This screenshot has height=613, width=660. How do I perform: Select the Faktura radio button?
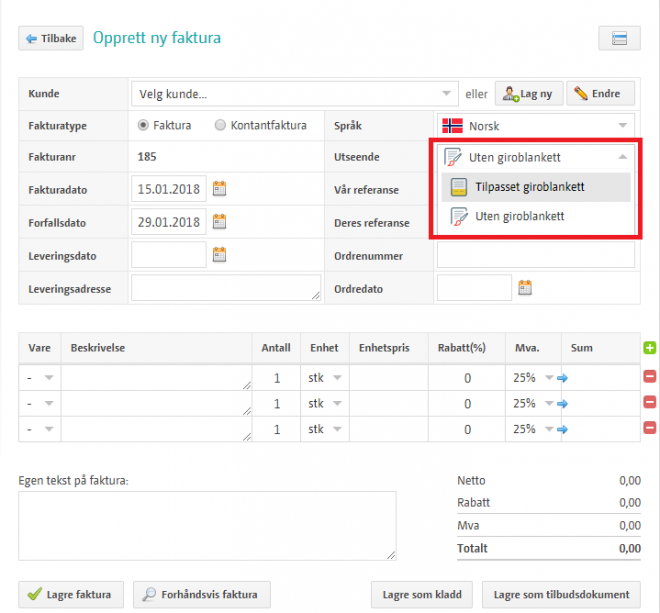point(143,126)
